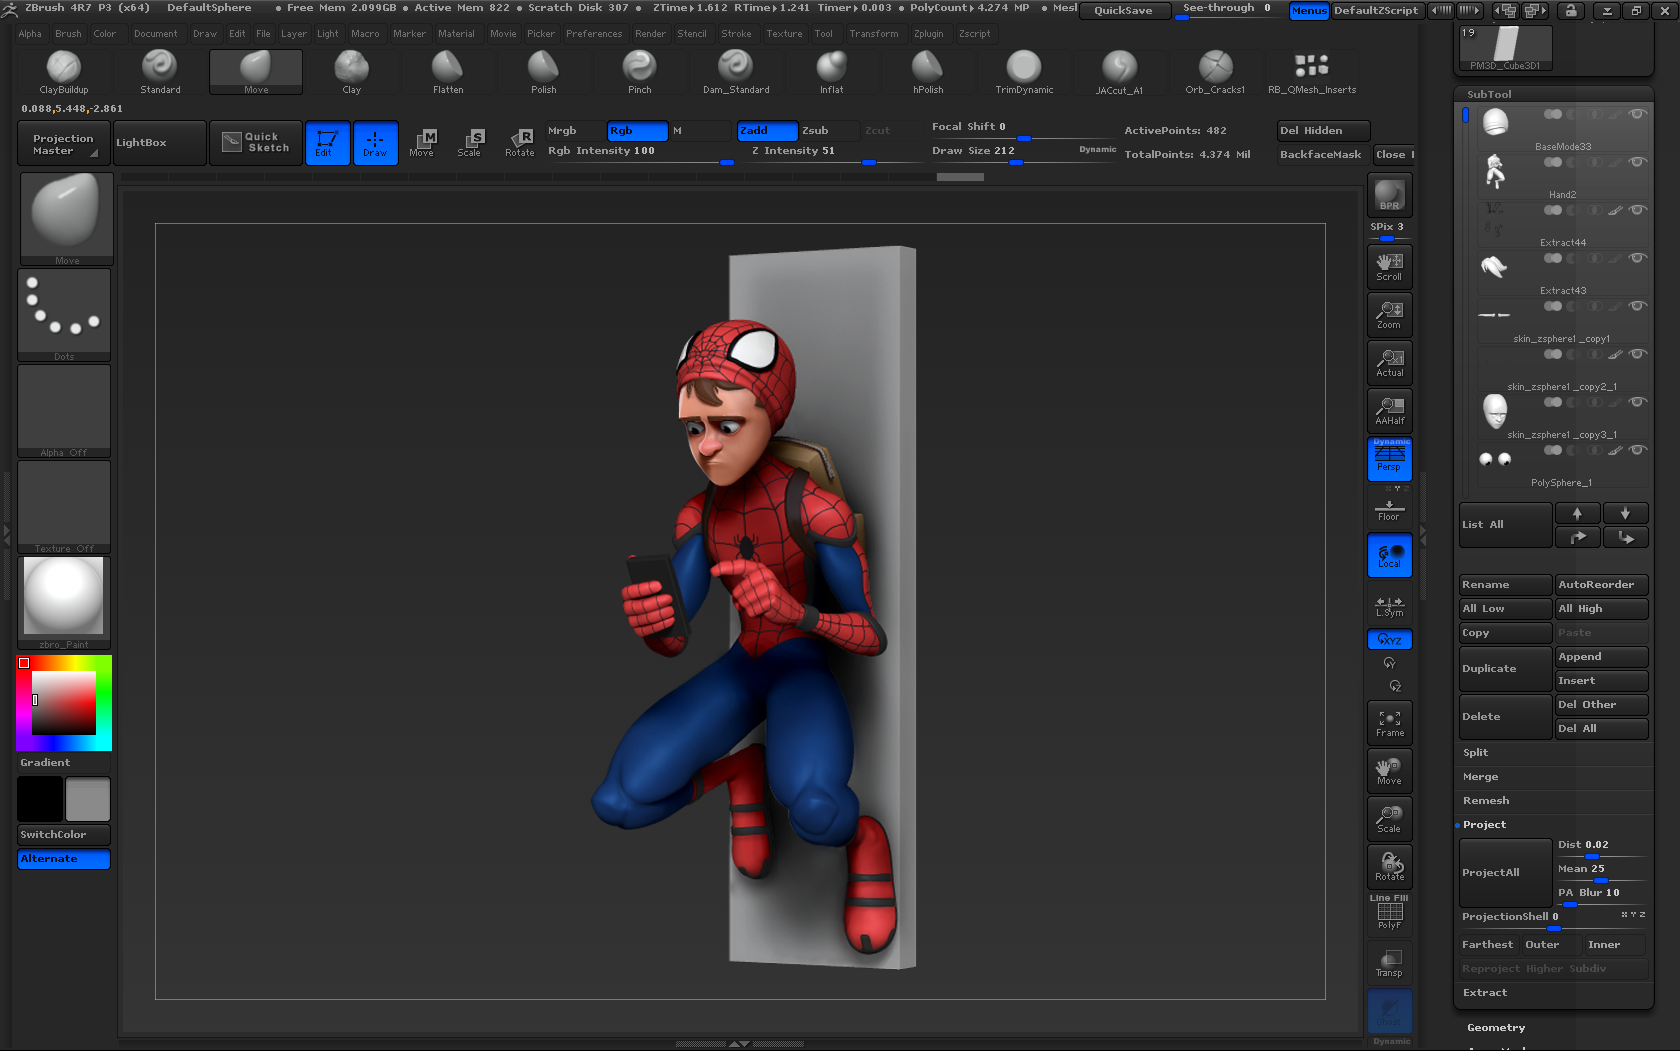Toggle visibility eye of BaseMode33 subtool
This screenshot has height=1051, width=1680.
click(1637, 114)
